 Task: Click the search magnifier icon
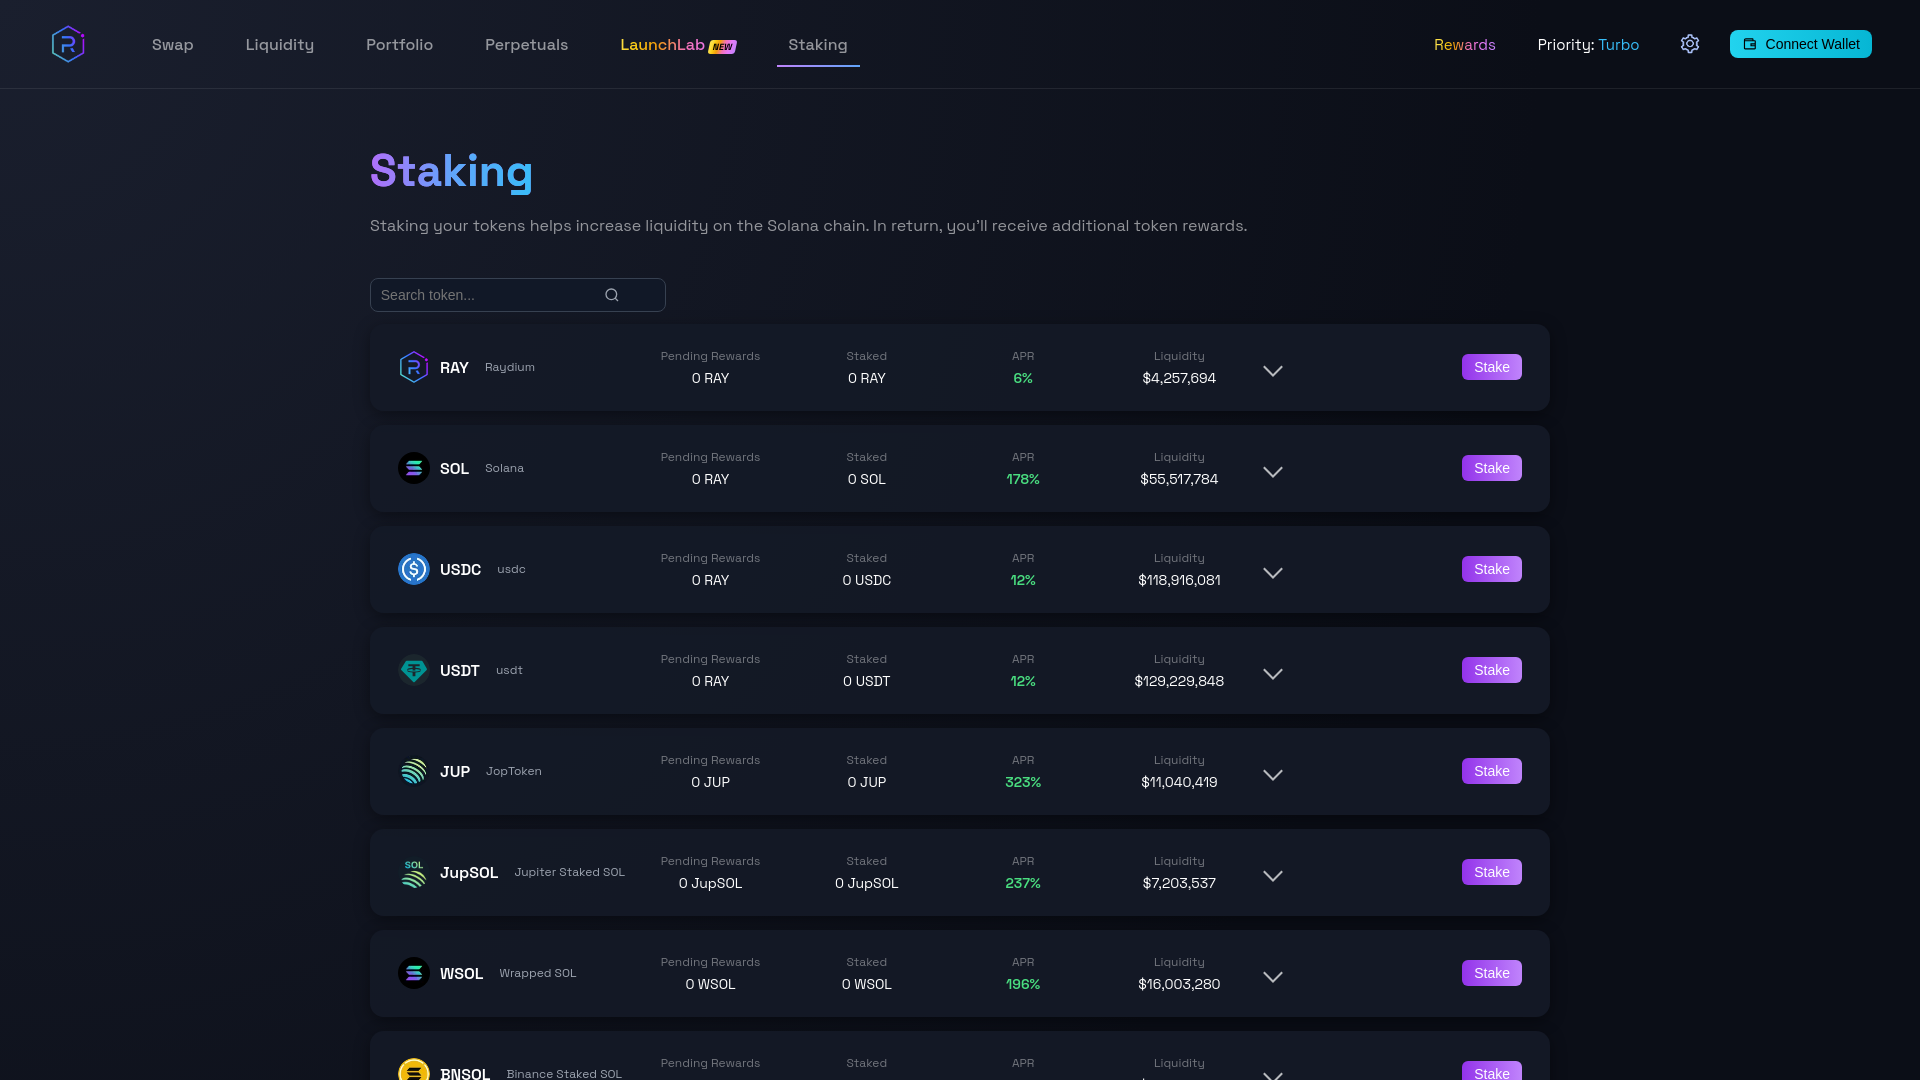pos(612,295)
